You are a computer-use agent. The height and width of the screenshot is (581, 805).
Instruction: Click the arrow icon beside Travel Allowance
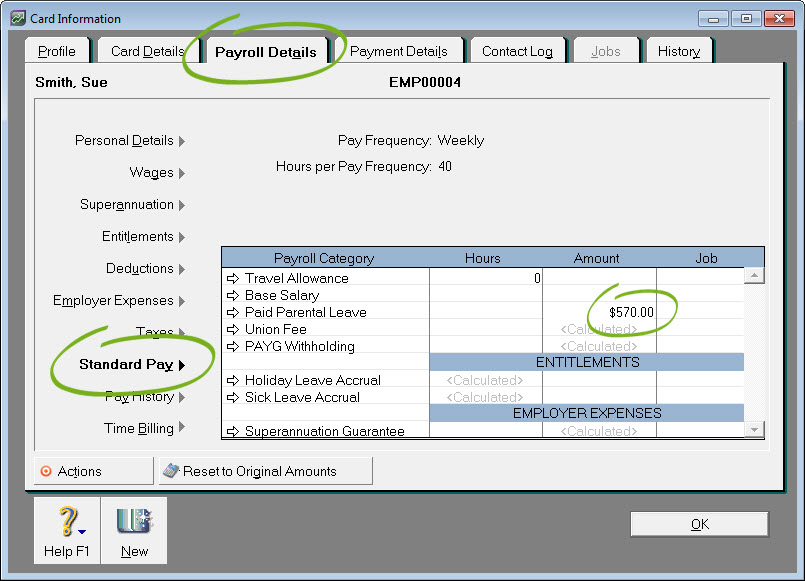pos(234,279)
